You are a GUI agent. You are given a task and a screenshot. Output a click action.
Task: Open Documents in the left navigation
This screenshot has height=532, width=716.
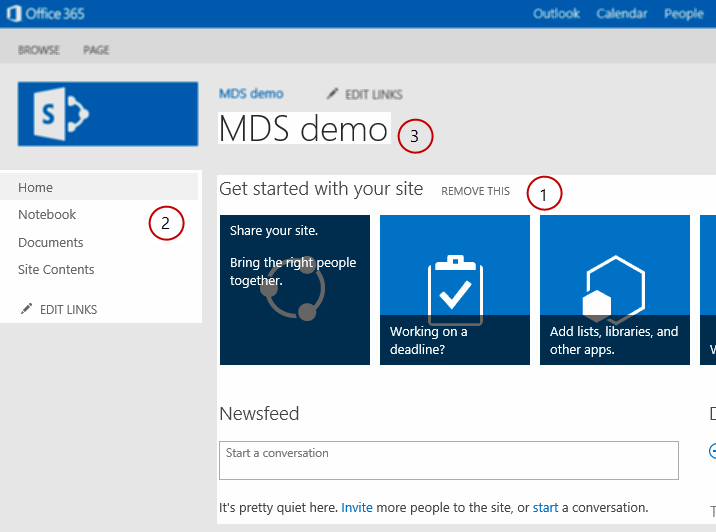coord(51,242)
